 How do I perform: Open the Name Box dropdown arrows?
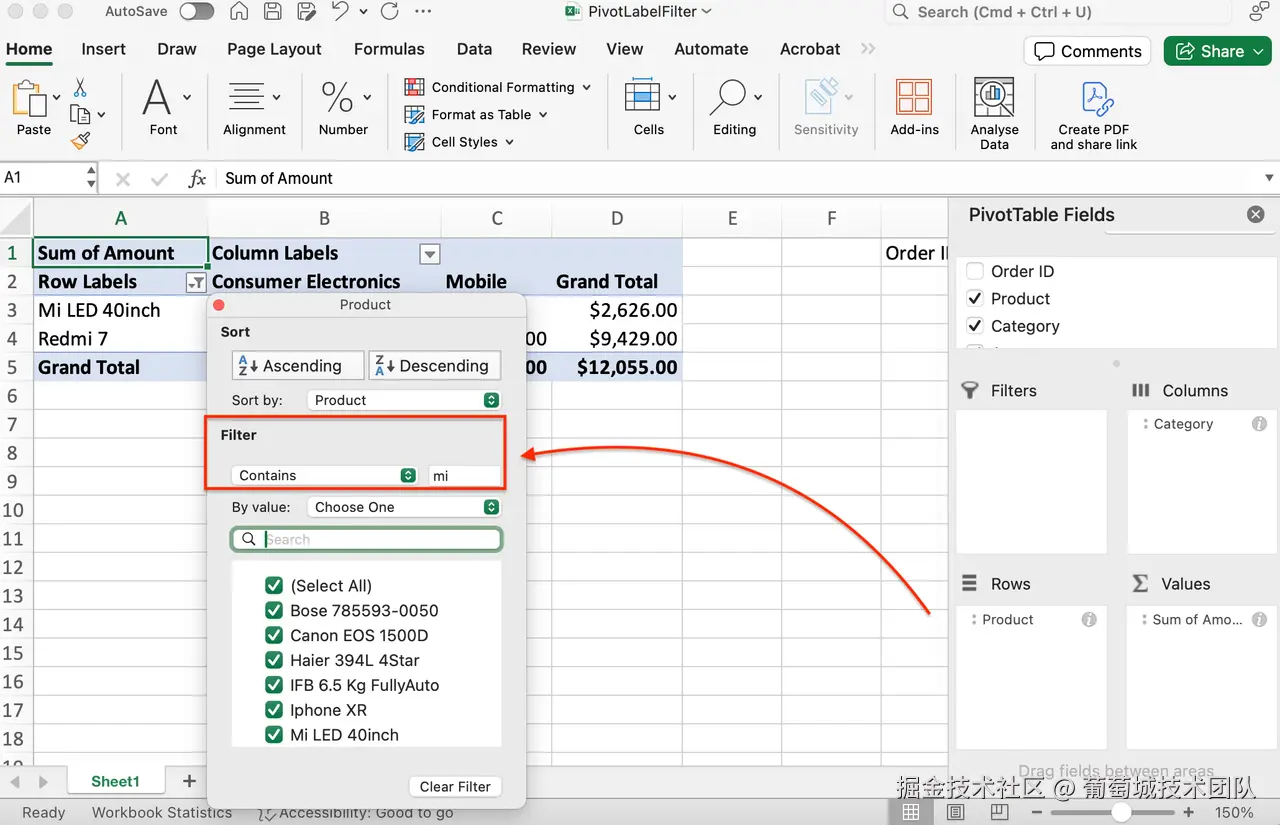coord(91,178)
